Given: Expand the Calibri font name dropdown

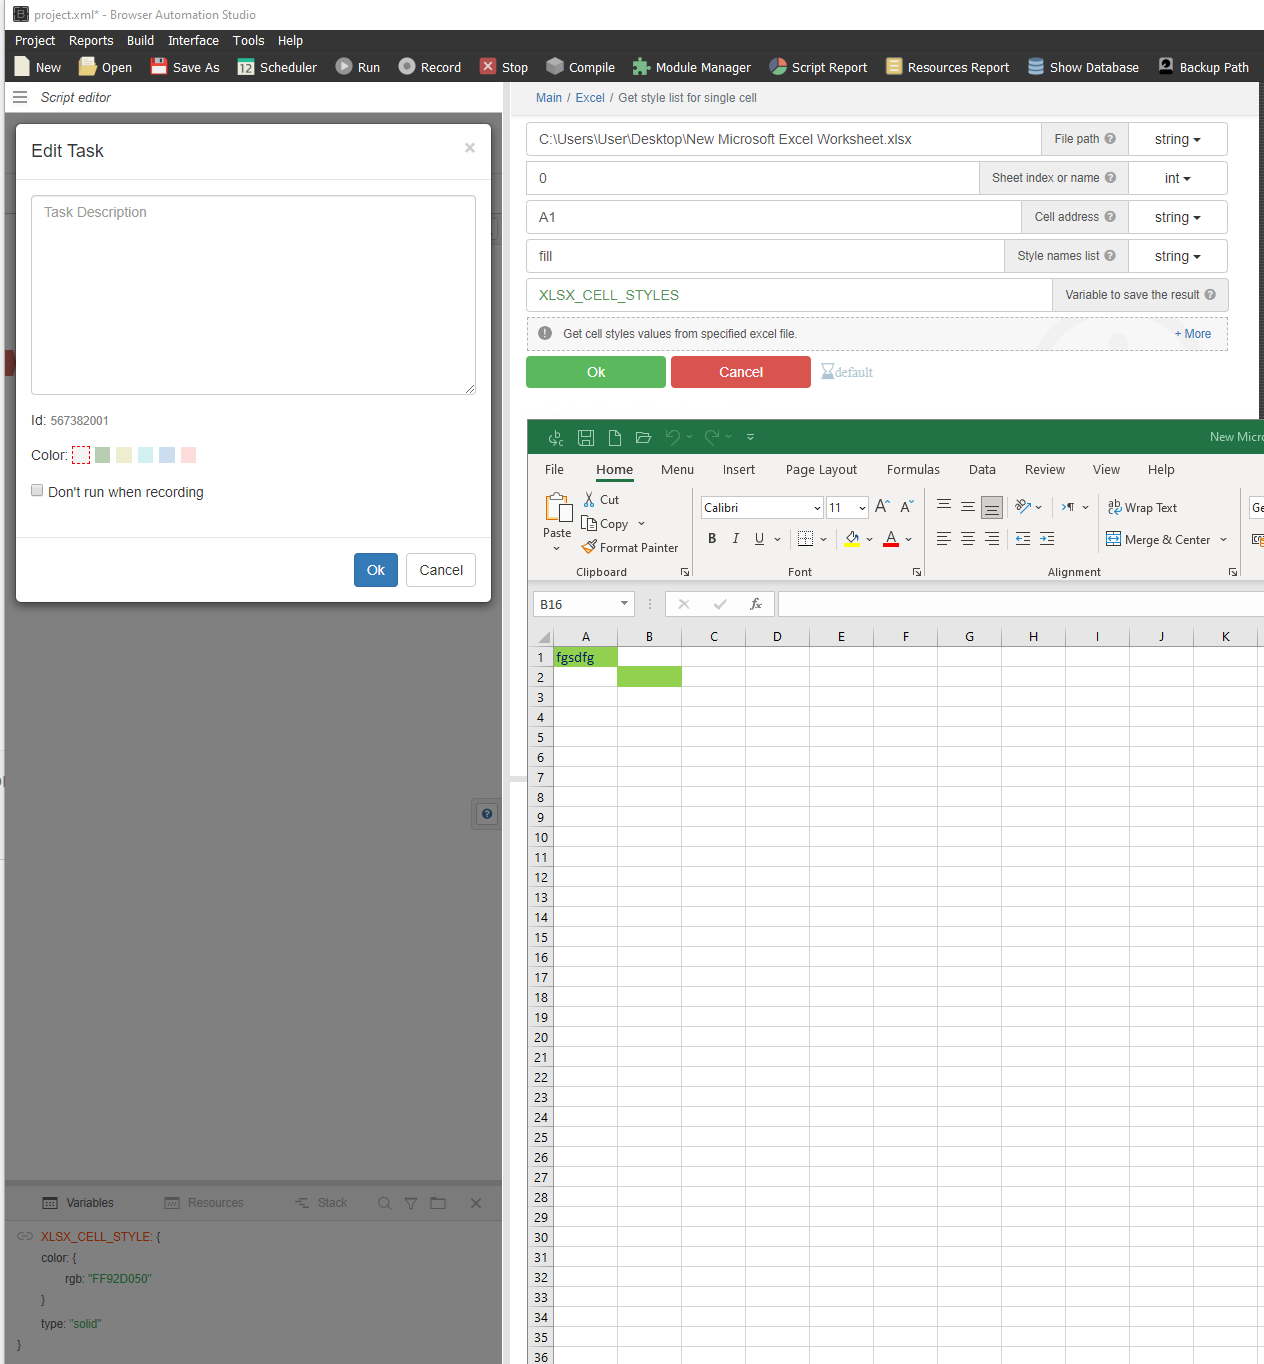Looking at the screenshot, I should tap(817, 508).
